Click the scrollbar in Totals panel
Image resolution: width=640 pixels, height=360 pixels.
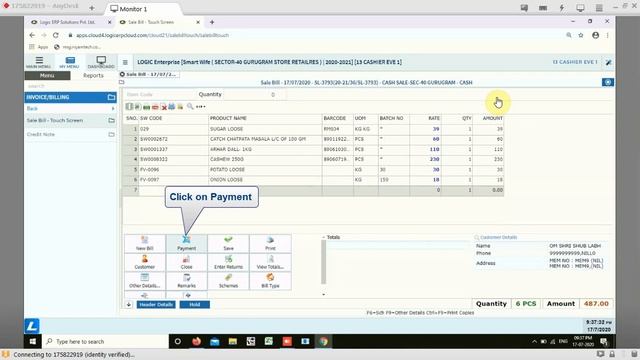(324, 262)
